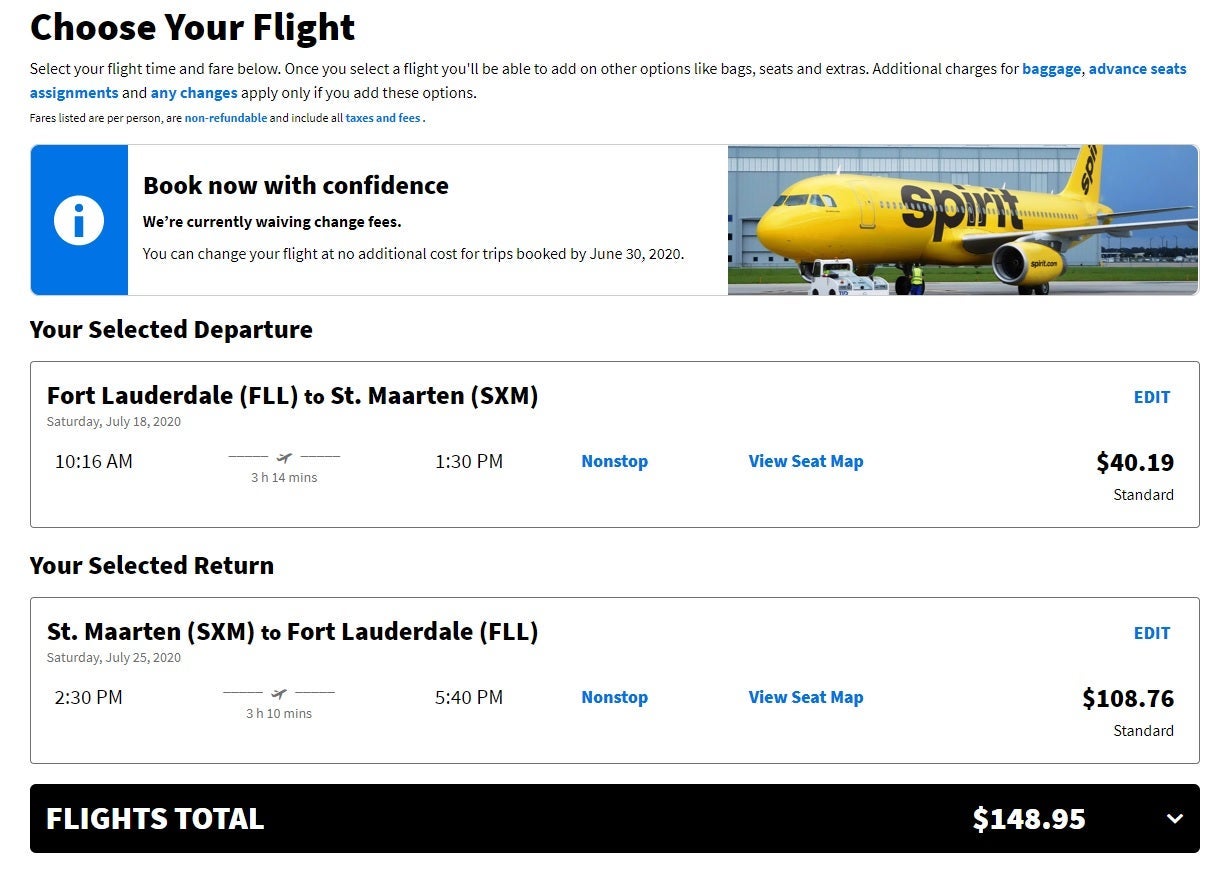Click the $40.19 Standard departure fare
1215x872 pixels.
coord(1134,463)
